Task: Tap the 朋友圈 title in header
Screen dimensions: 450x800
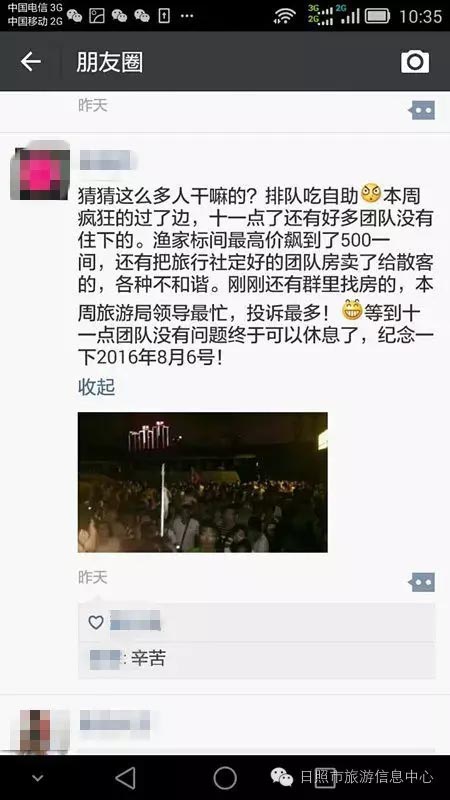Action: [110, 62]
